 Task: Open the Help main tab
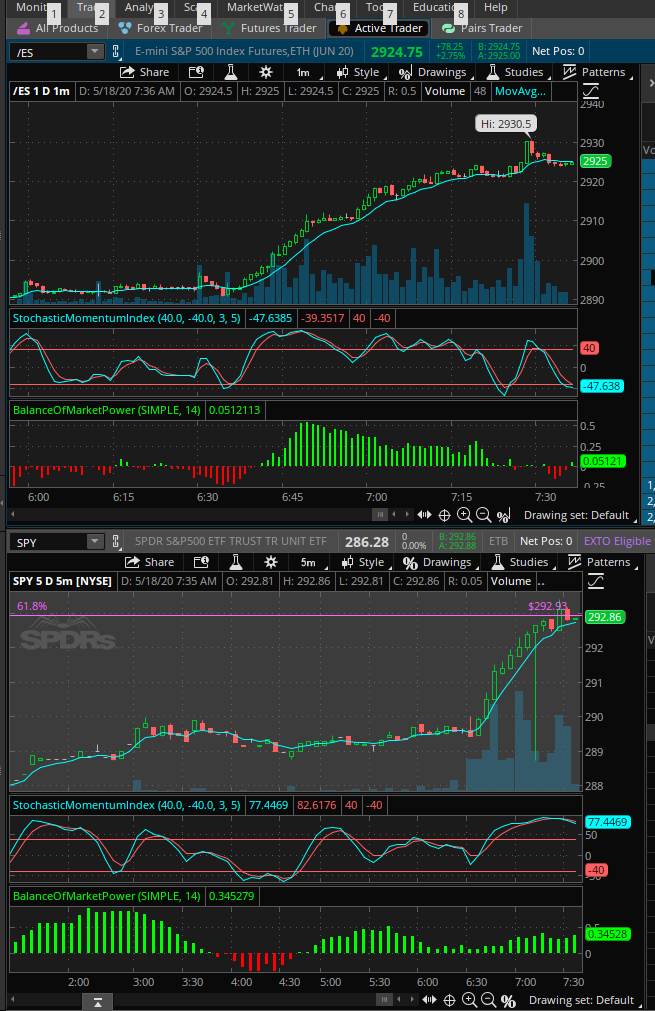point(496,8)
